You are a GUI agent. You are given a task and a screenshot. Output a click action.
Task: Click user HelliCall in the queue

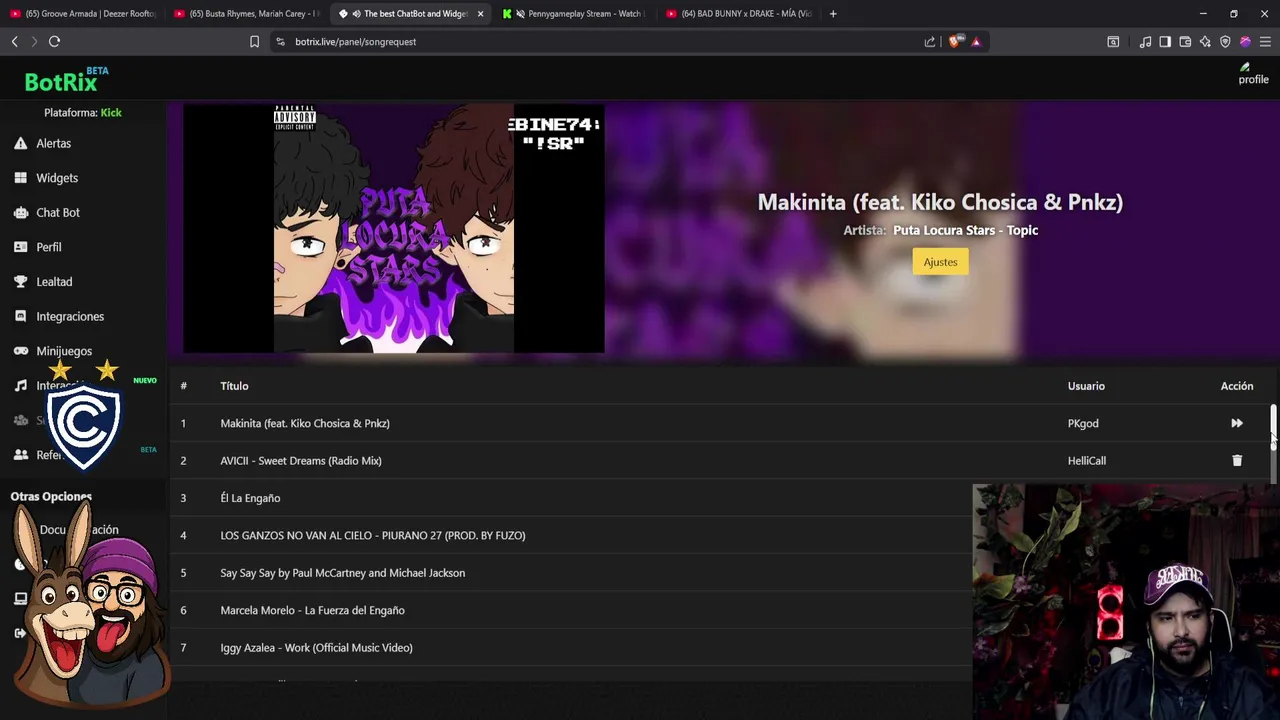tap(1086, 461)
